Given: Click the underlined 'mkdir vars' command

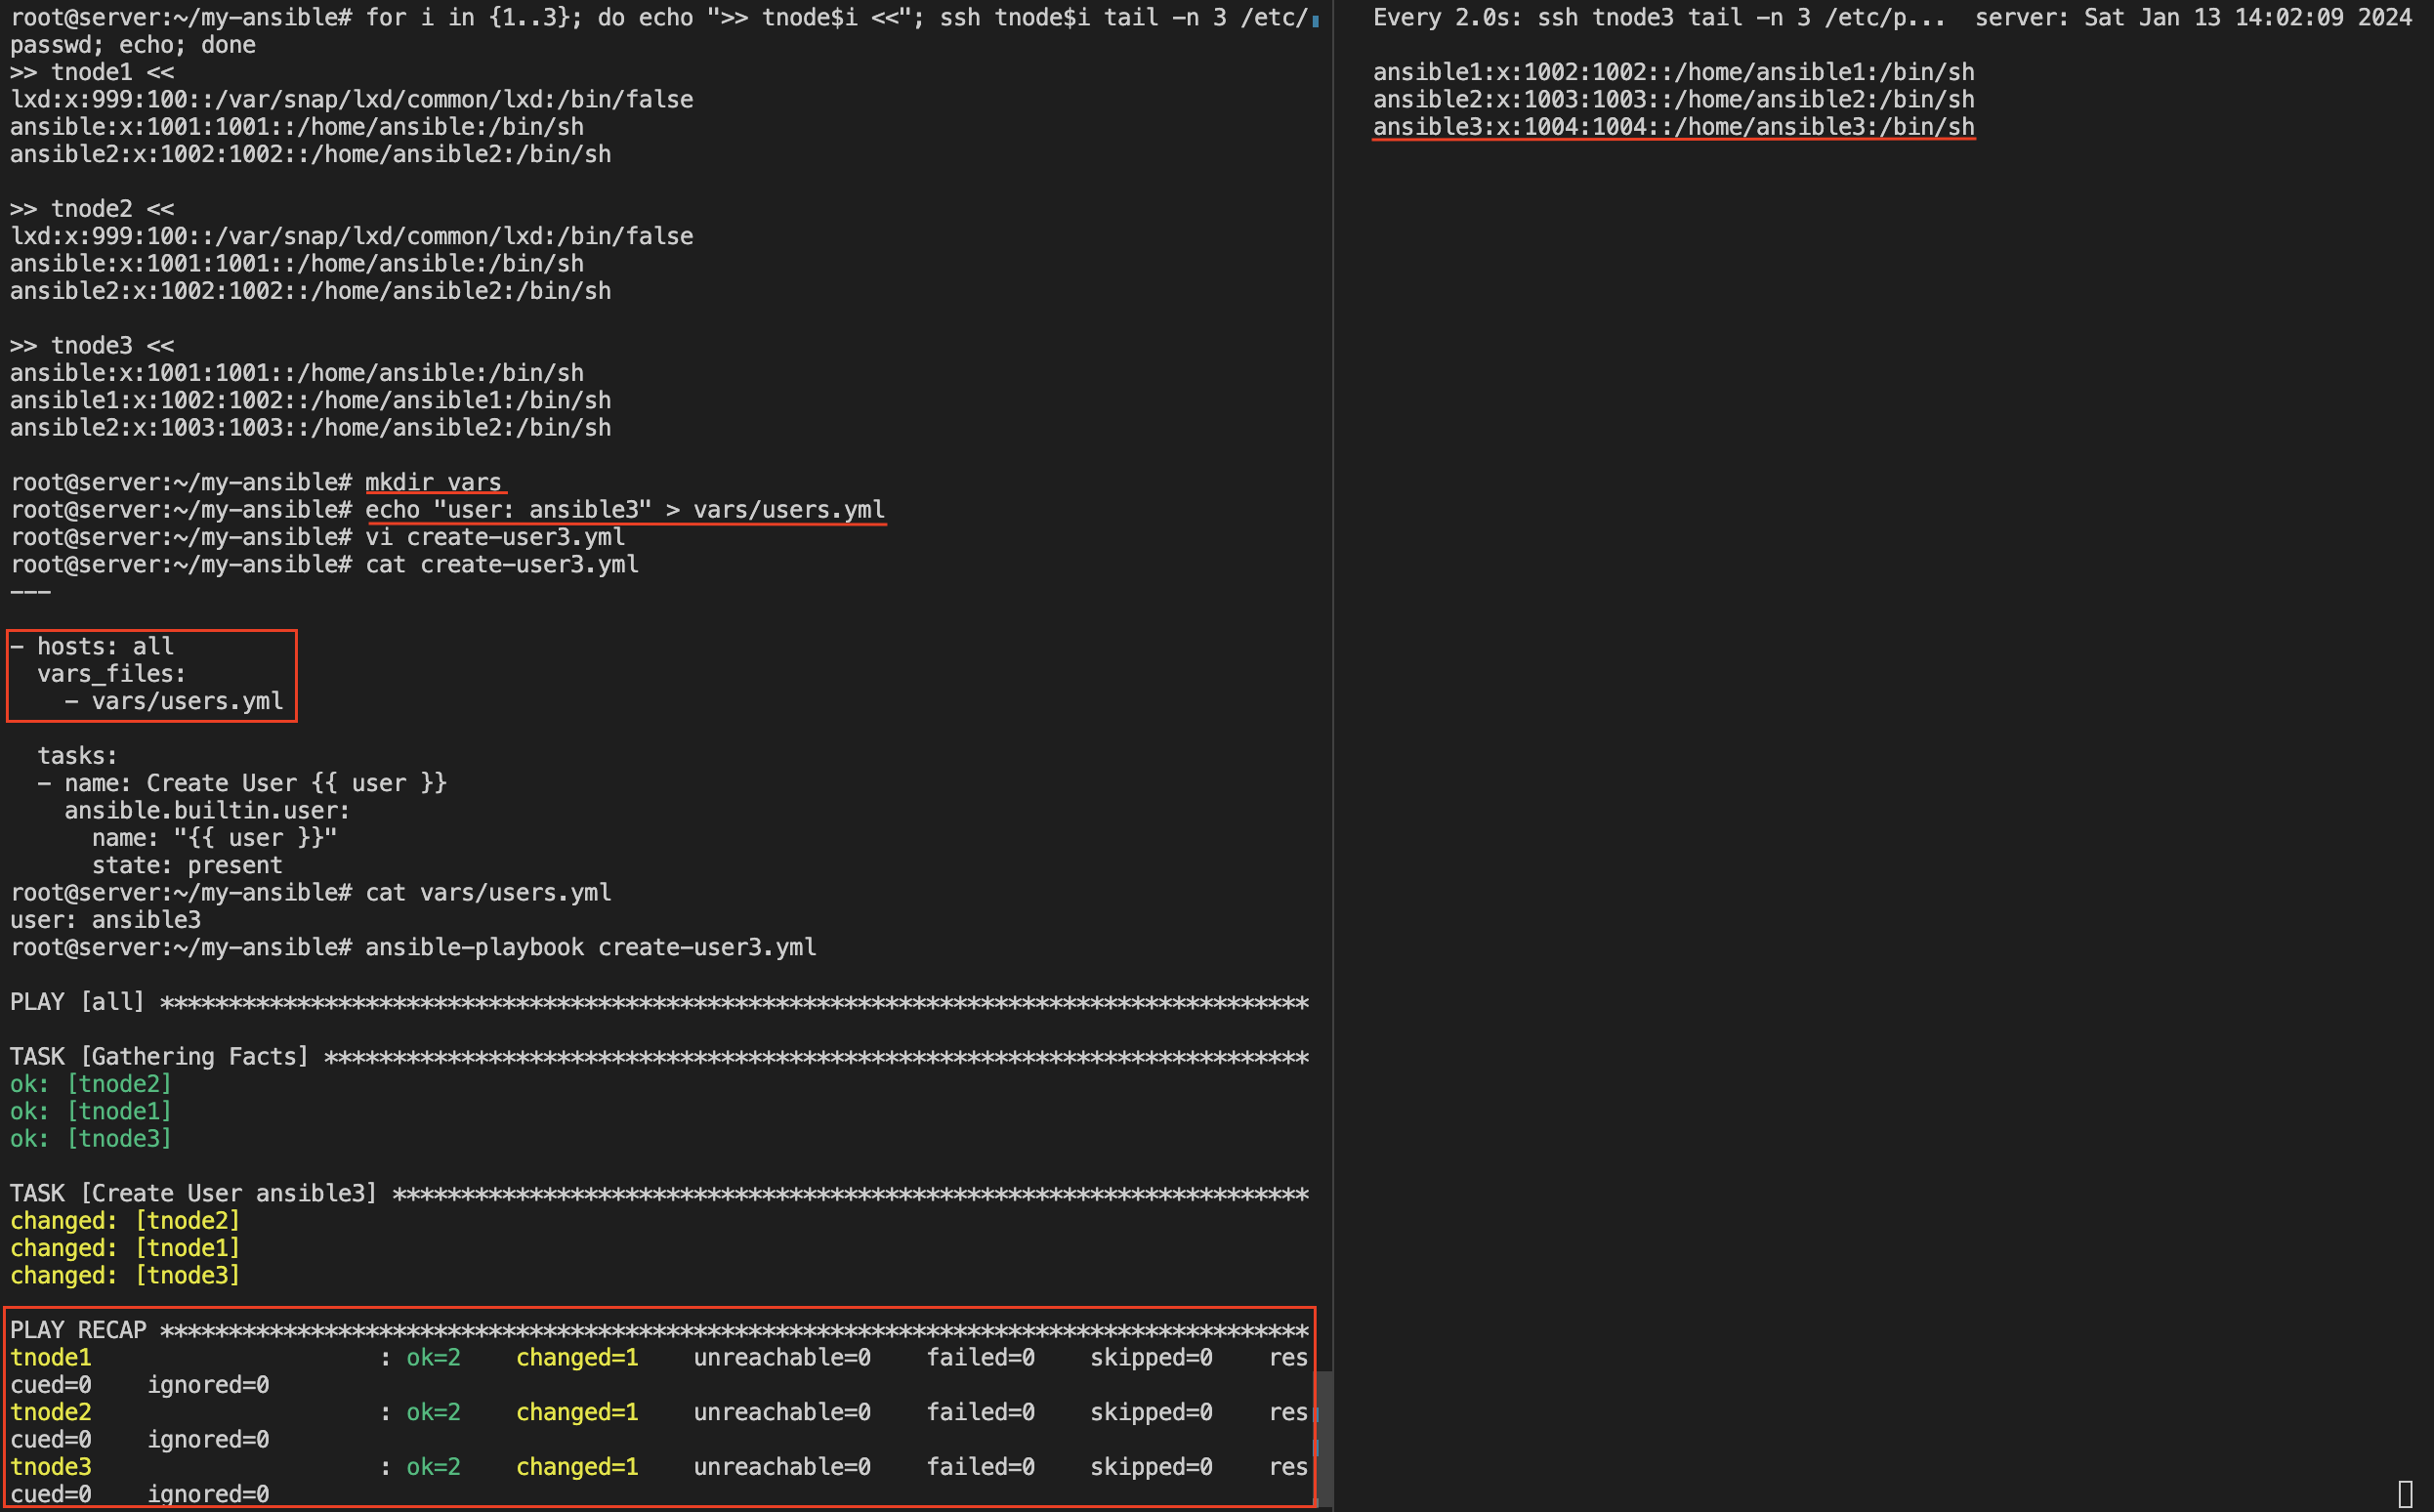Looking at the screenshot, I should [x=433, y=482].
